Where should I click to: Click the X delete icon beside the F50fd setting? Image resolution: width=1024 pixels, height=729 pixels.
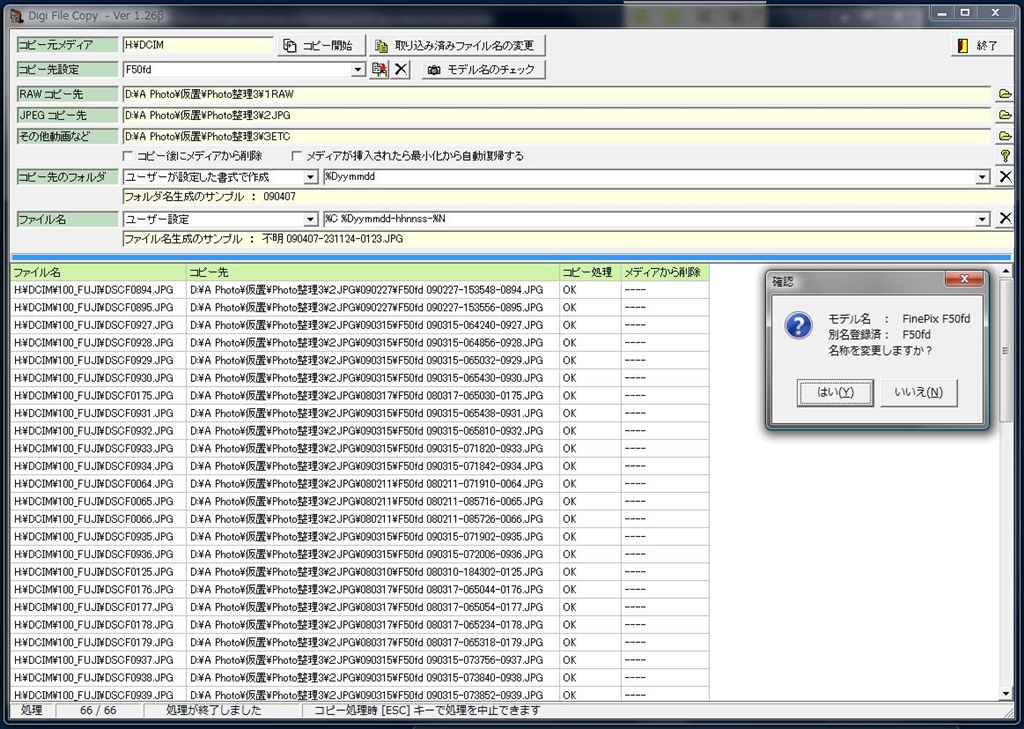tap(401, 69)
